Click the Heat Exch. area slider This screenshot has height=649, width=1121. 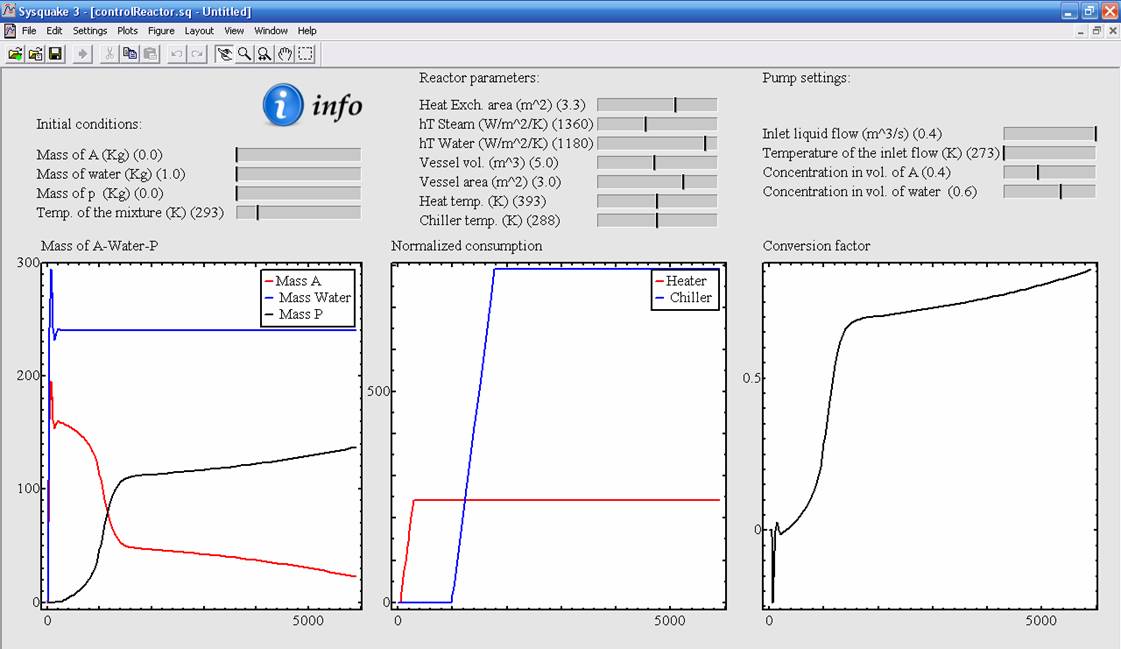click(x=657, y=105)
